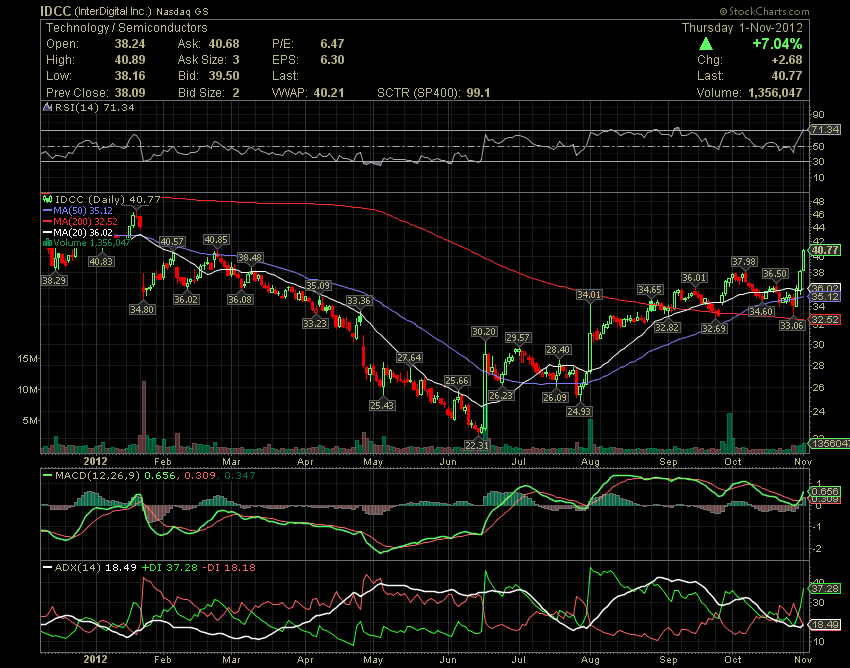Select the +7.04% percent change

click(777, 43)
